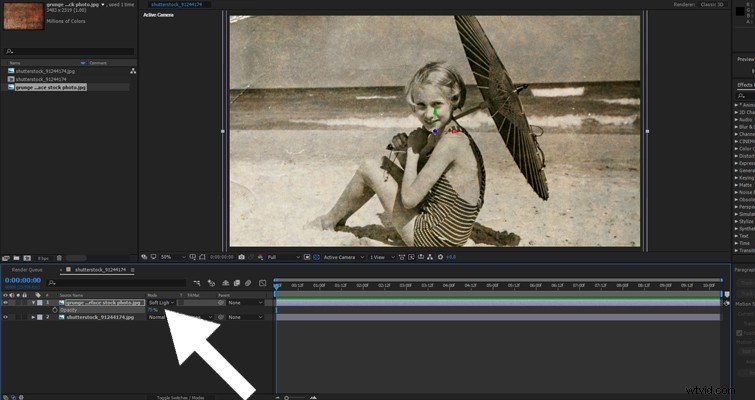Hide the grunge surface stock photo layer

[x=5, y=303]
